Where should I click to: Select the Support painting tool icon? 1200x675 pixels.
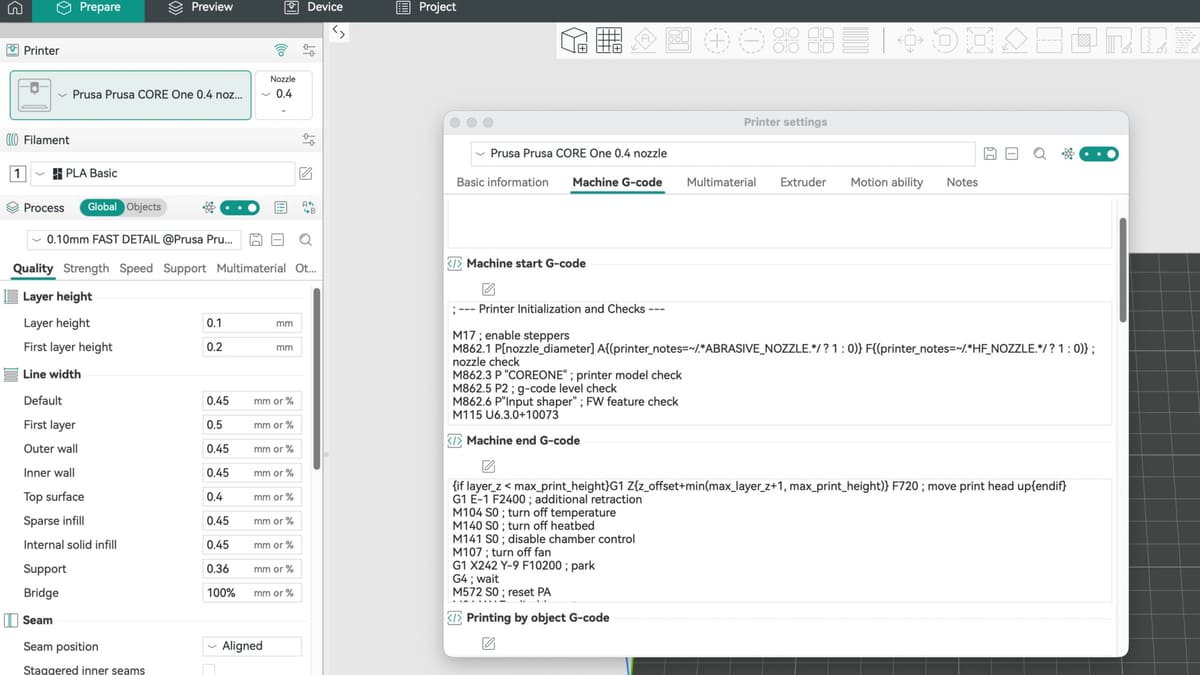1119,41
